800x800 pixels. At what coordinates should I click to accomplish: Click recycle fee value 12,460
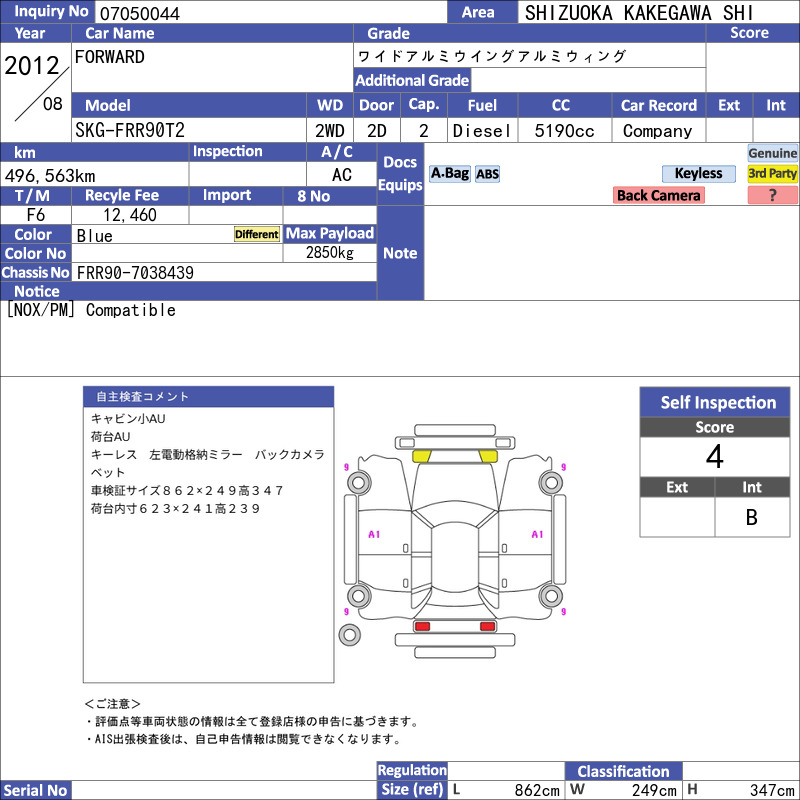[x=130, y=215]
